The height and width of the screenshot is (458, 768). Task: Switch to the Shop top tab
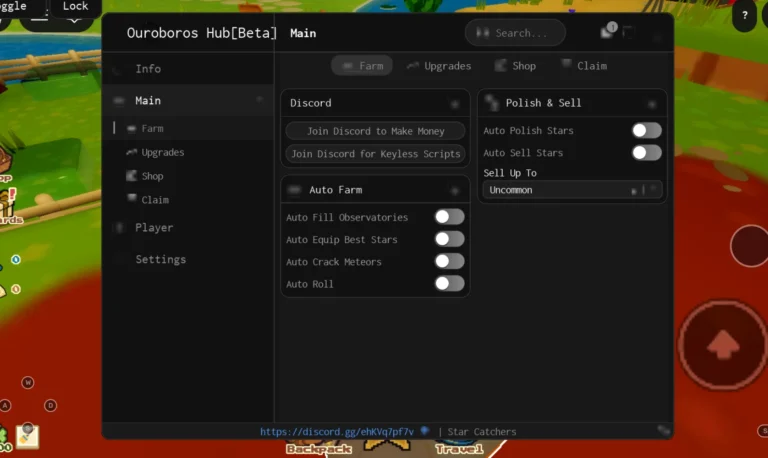515,66
